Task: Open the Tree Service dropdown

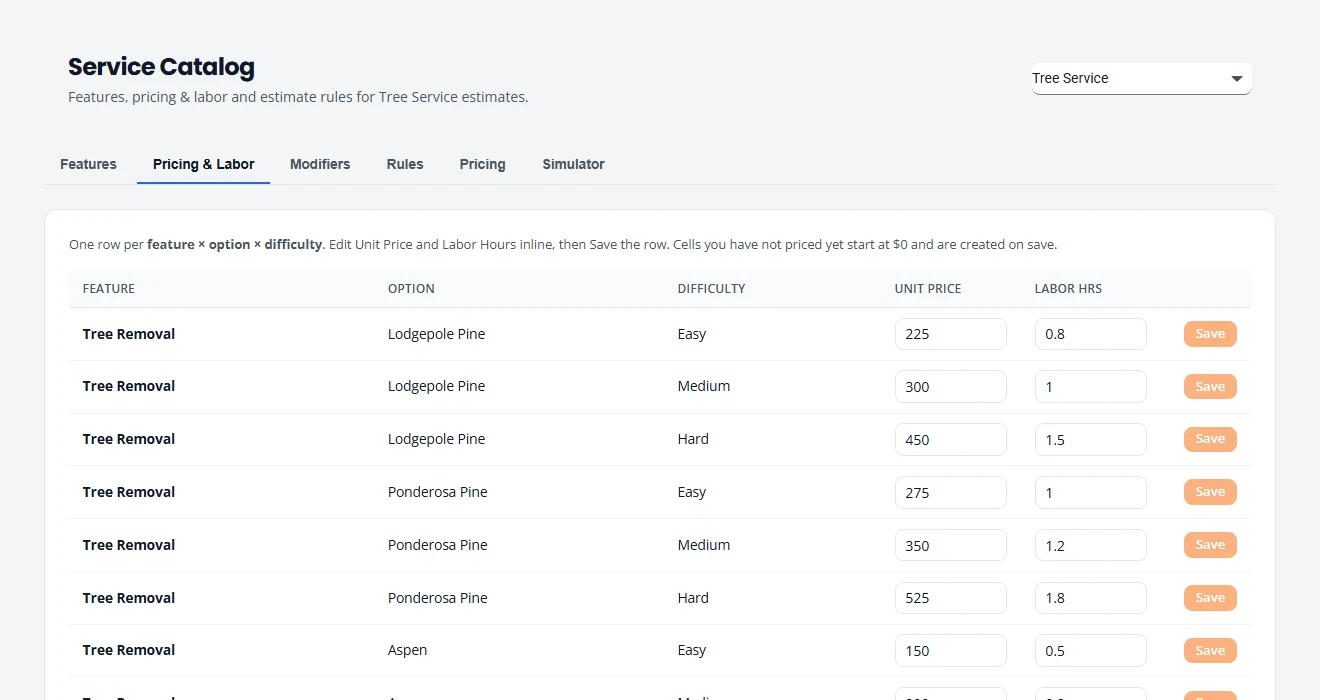Action: click(1141, 78)
